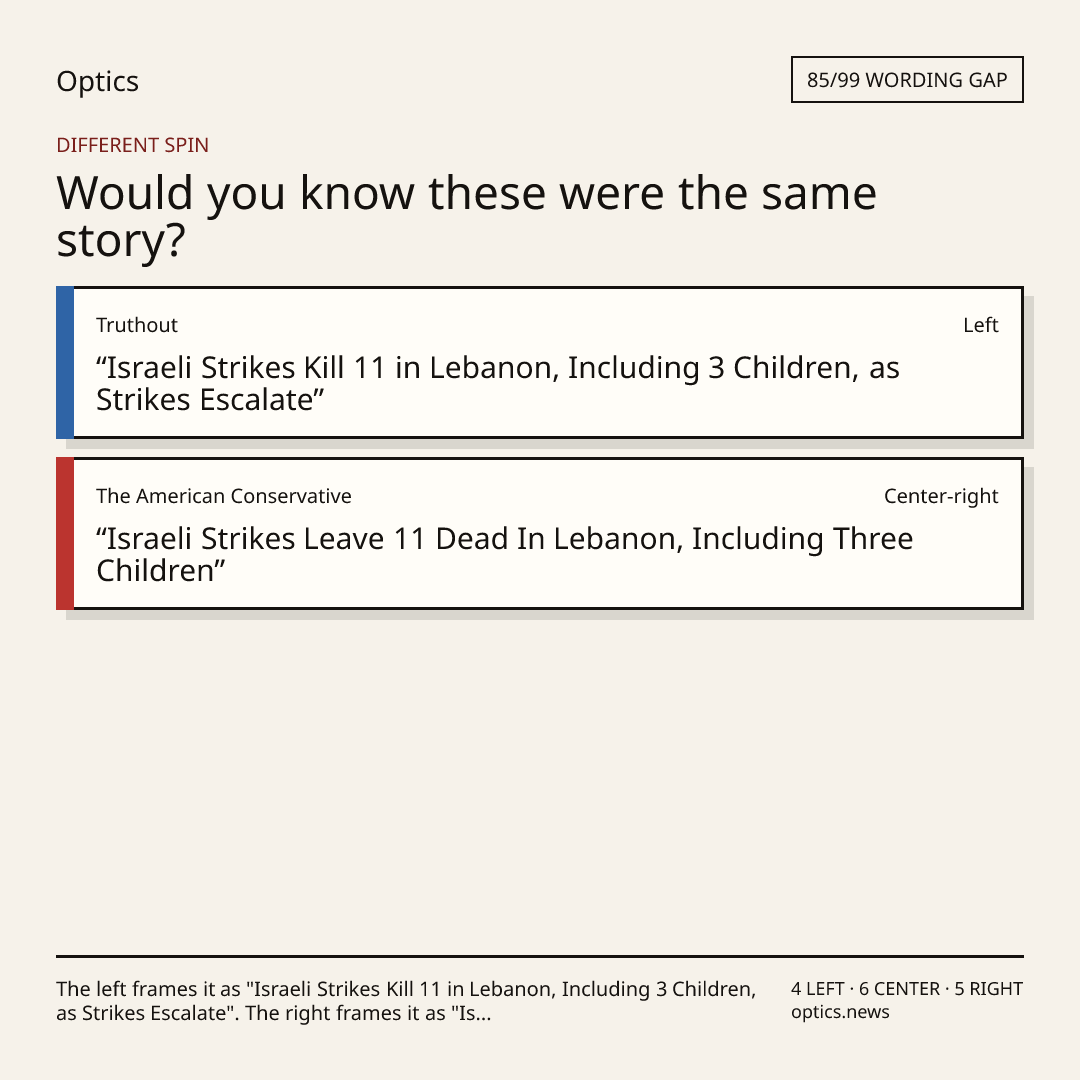
Task: Click the Left bias label
Action: pyautogui.click(x=981, y=325)
